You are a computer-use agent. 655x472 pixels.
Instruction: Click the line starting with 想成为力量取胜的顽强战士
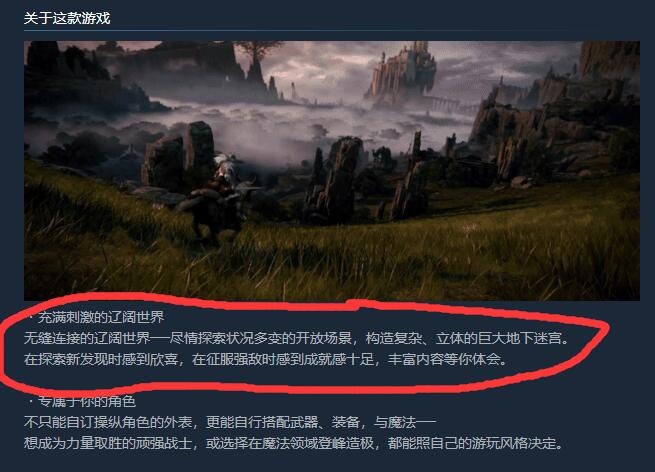[295, 443]
